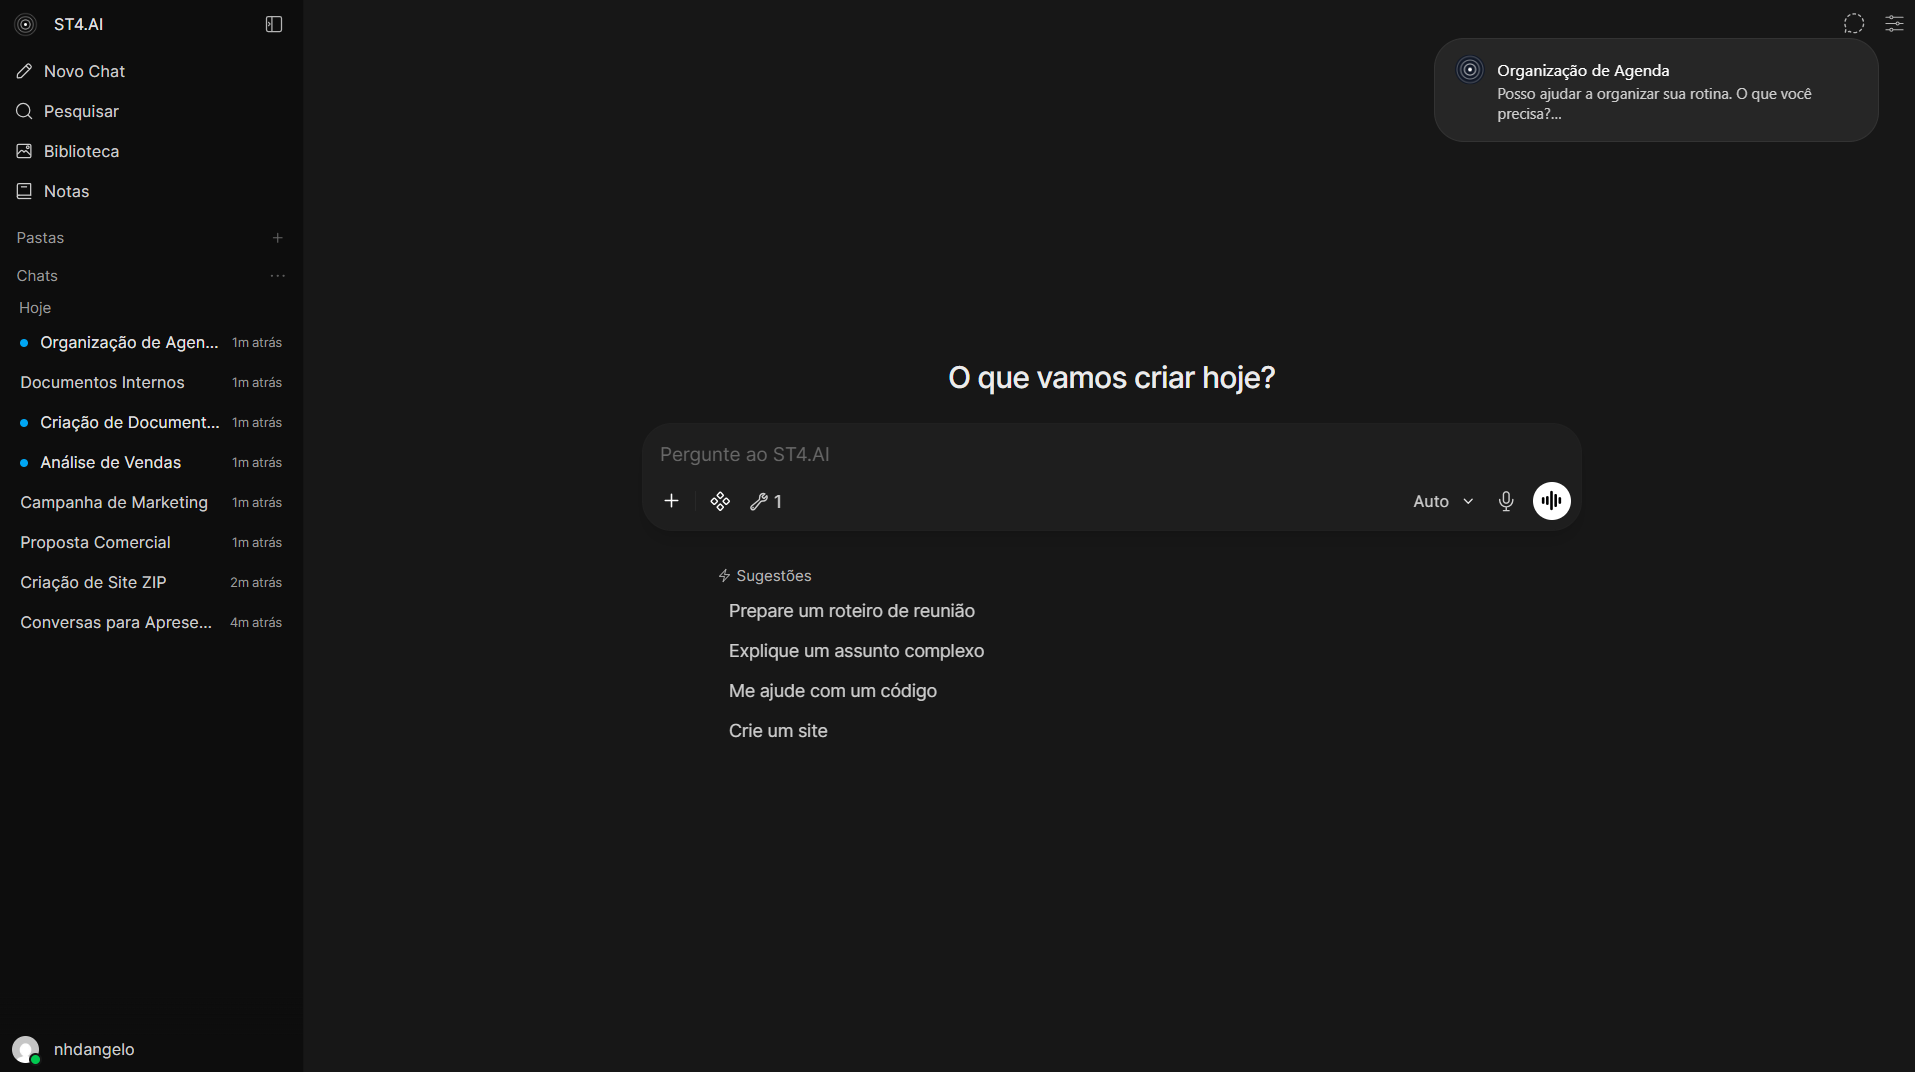1915x1072 pixels.
Task: Collapse the sidebar panel toggle
Action: coord(274,24)
